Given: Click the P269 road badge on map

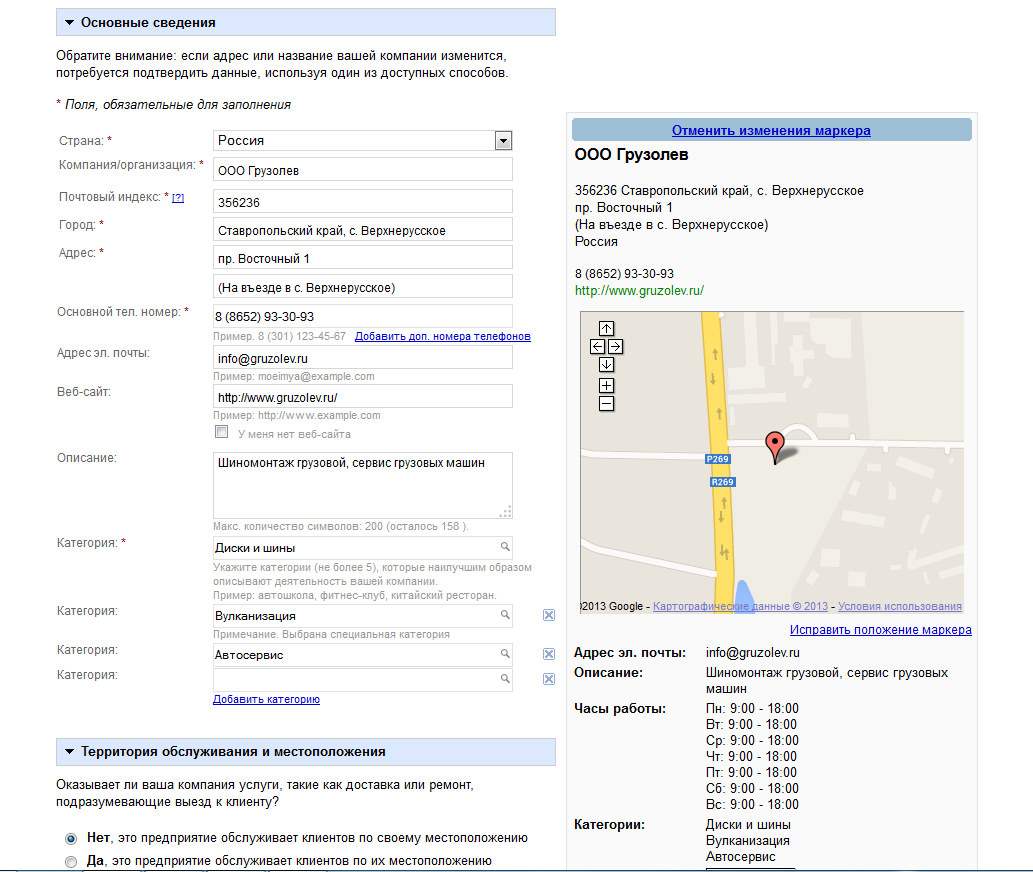Looking at the screenshot, I should pos(717,459).
